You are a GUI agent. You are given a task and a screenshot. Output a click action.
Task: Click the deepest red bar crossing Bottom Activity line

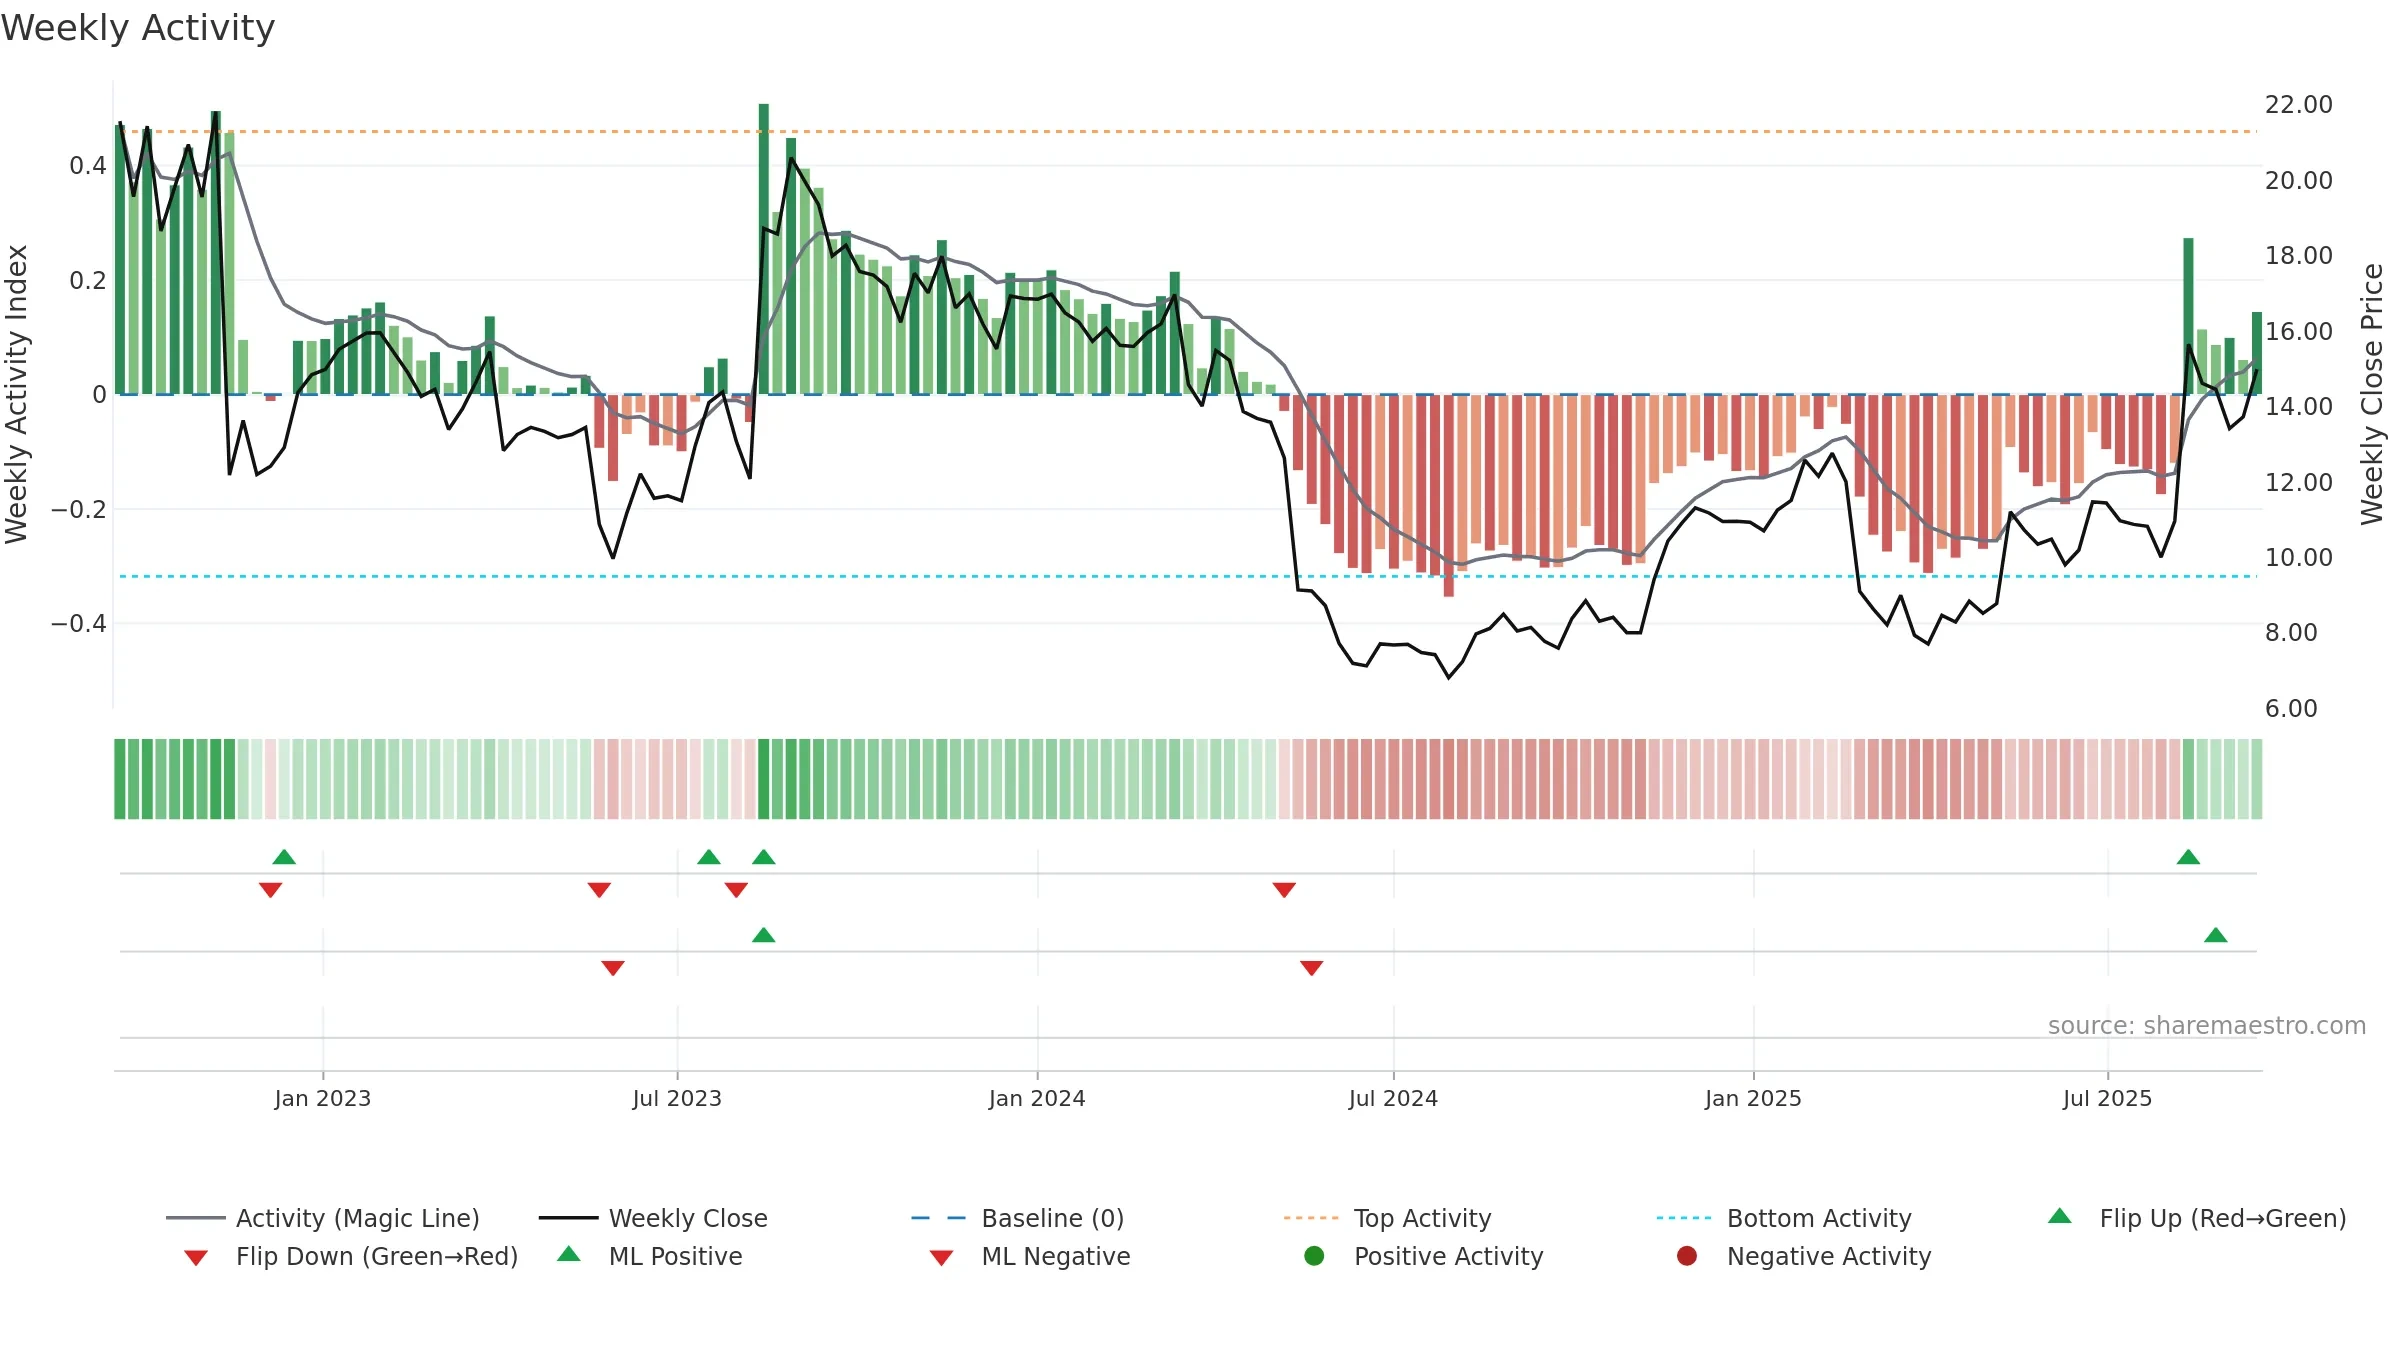1449,495
